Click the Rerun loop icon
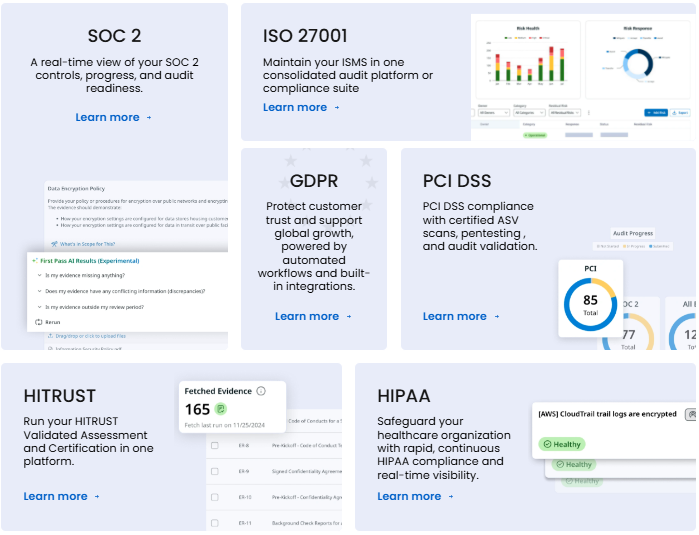This screenshot has height=535, width=699. (x=39, y=322)
